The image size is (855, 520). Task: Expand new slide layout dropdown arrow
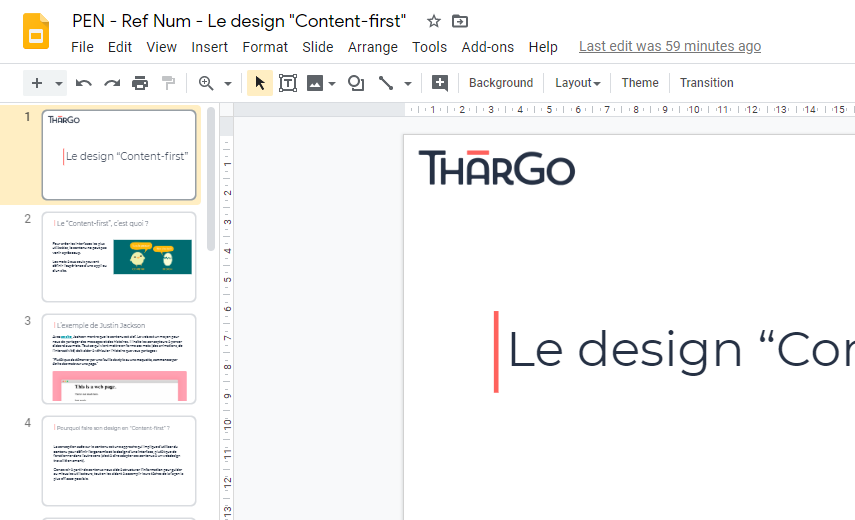pos(58,83)
